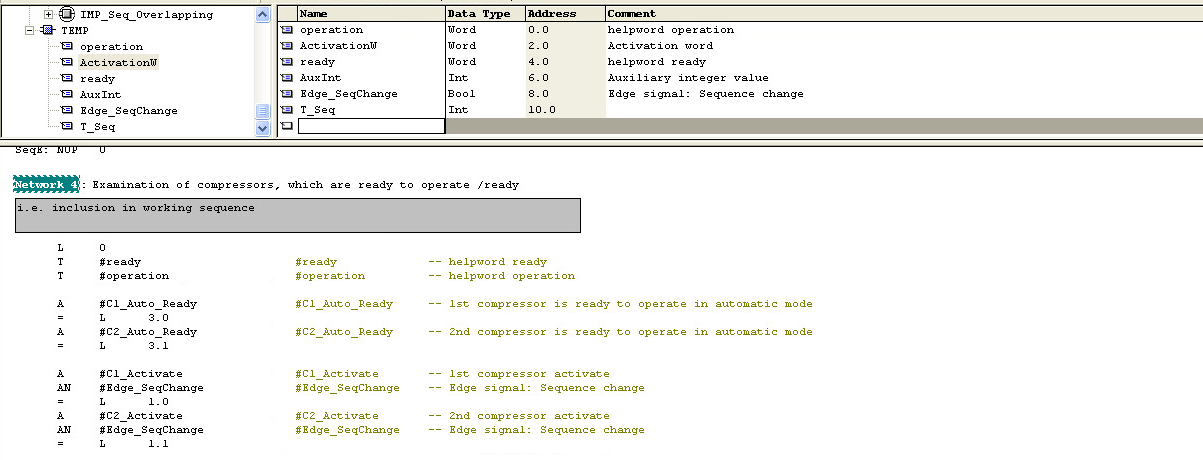Screen dimensions: 1203x460
Task: Select the Network 4 title label
Action: (45, 185)
